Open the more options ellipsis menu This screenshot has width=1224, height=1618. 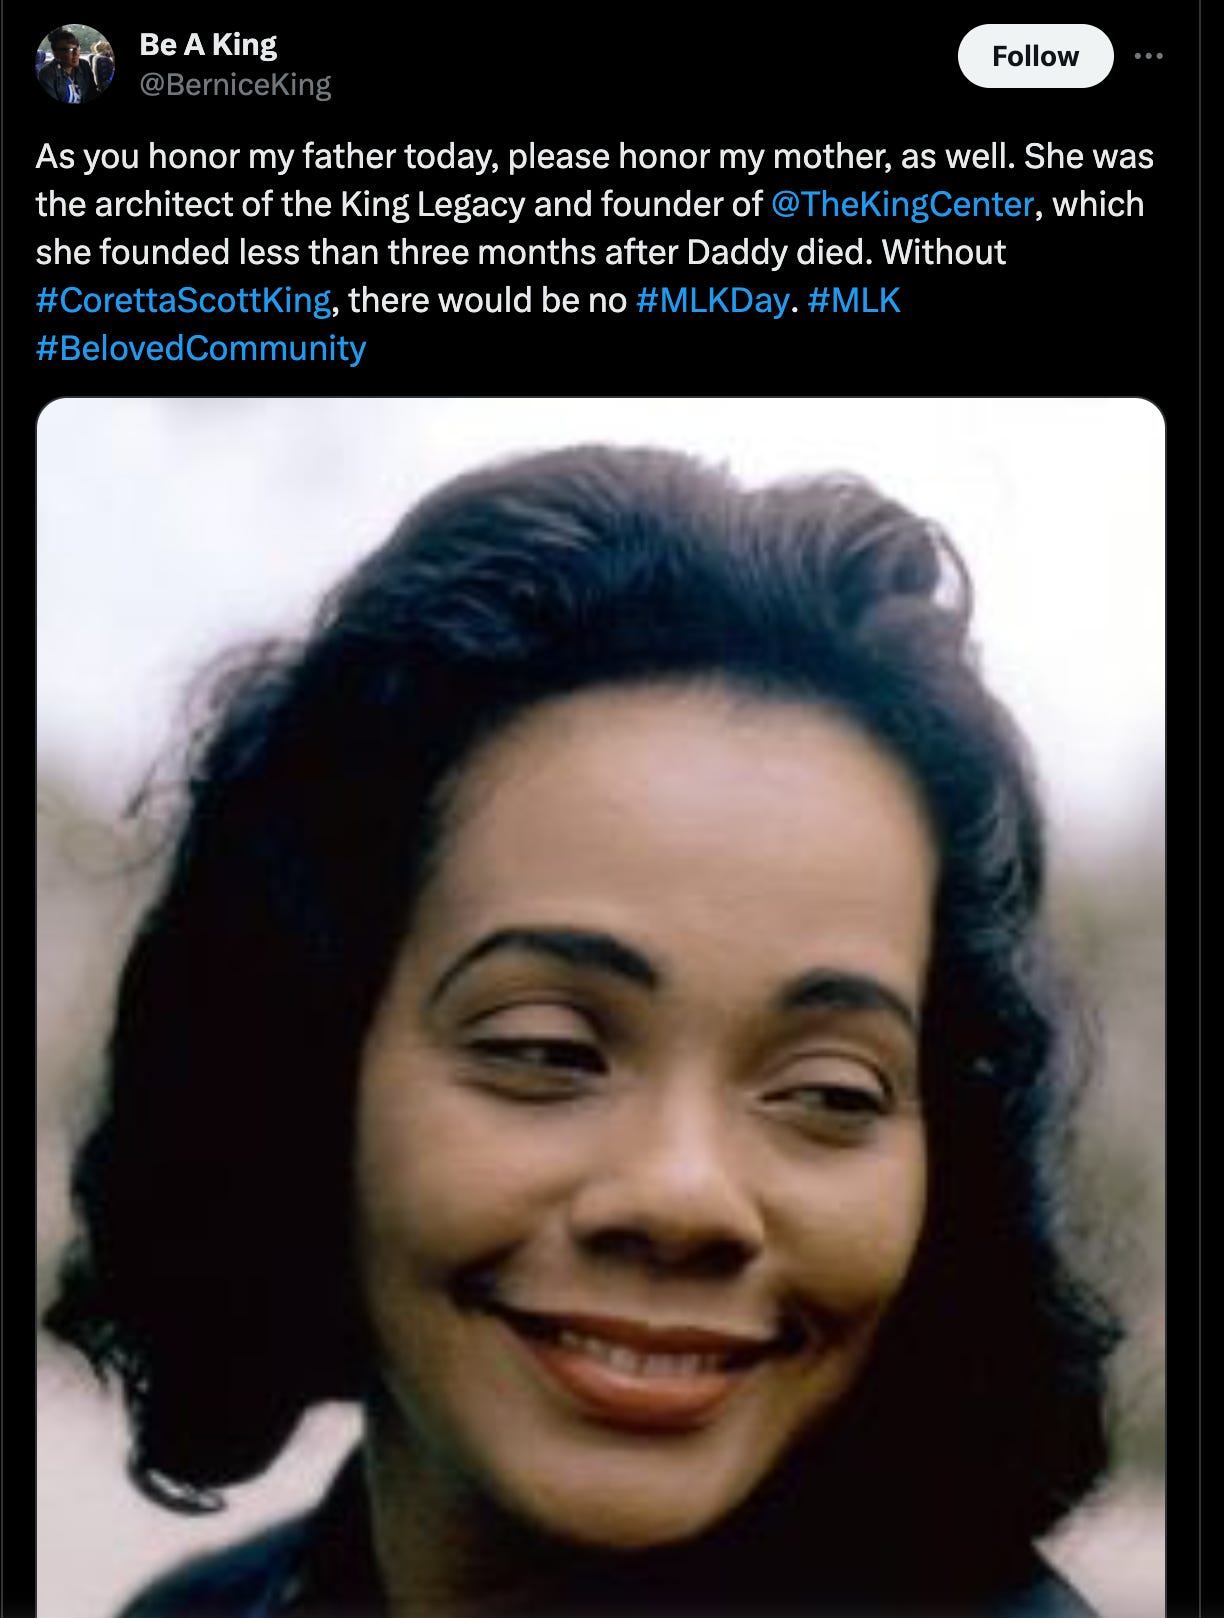coord(1148,56)
